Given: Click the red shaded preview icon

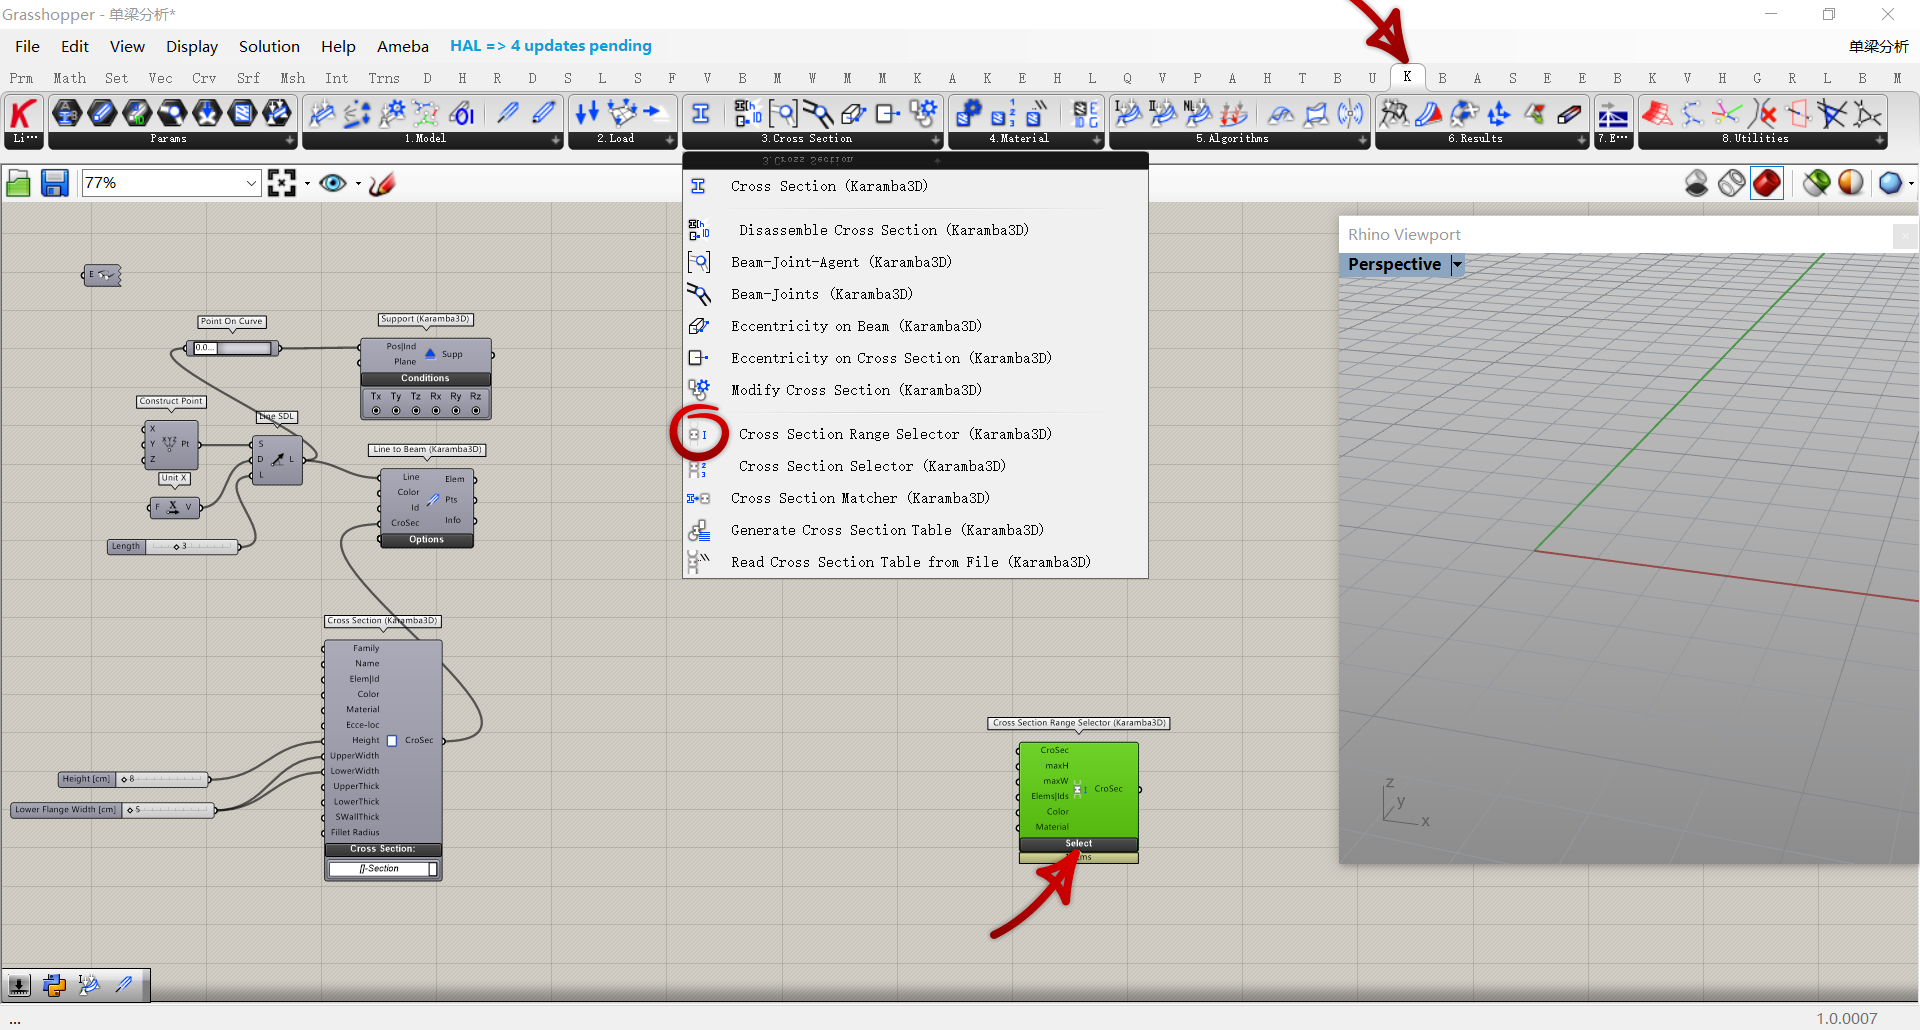Looking at the screenshot, I should (1767, 183).
